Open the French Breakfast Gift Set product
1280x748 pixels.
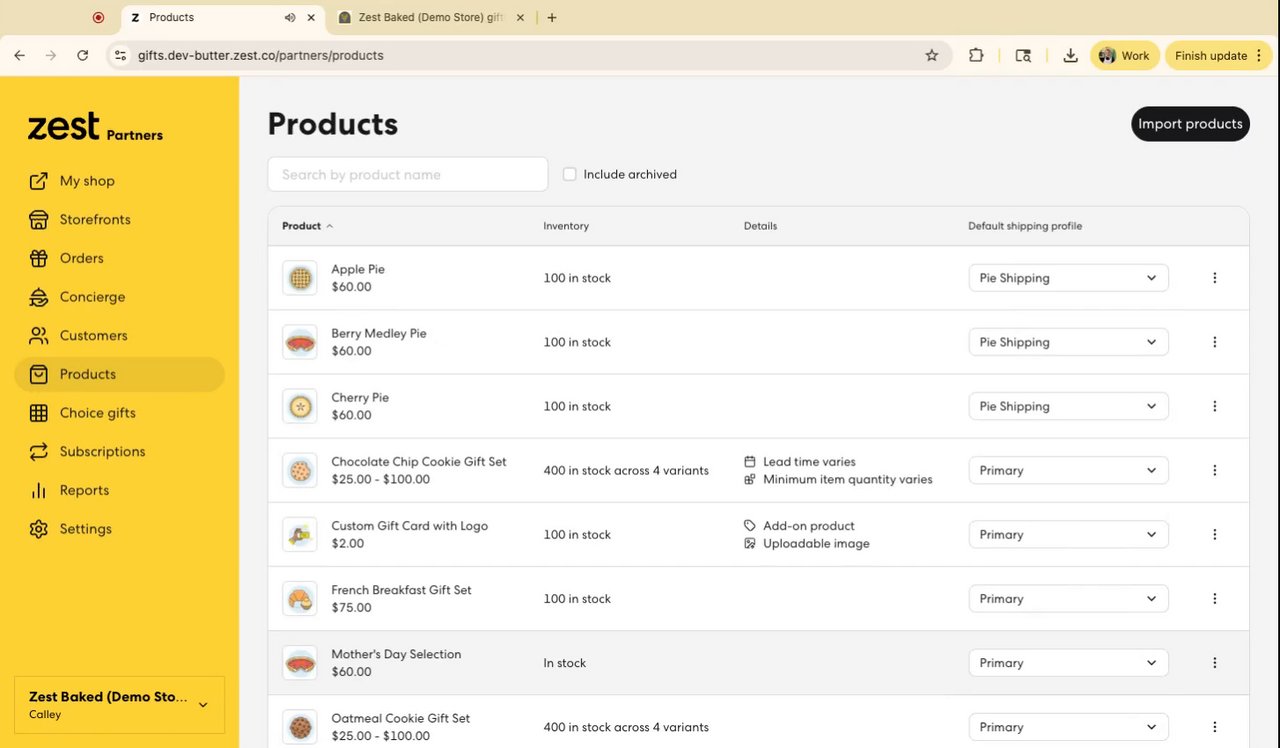coord(401,590)
